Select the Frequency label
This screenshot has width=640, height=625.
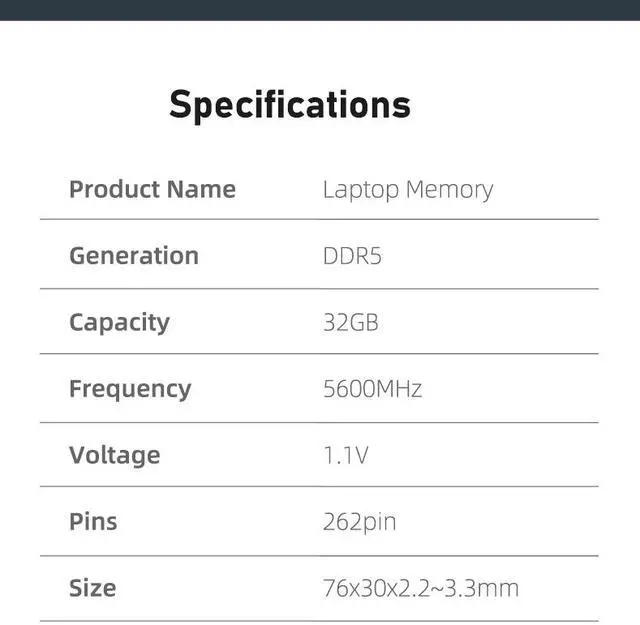[x=130, y=388]
